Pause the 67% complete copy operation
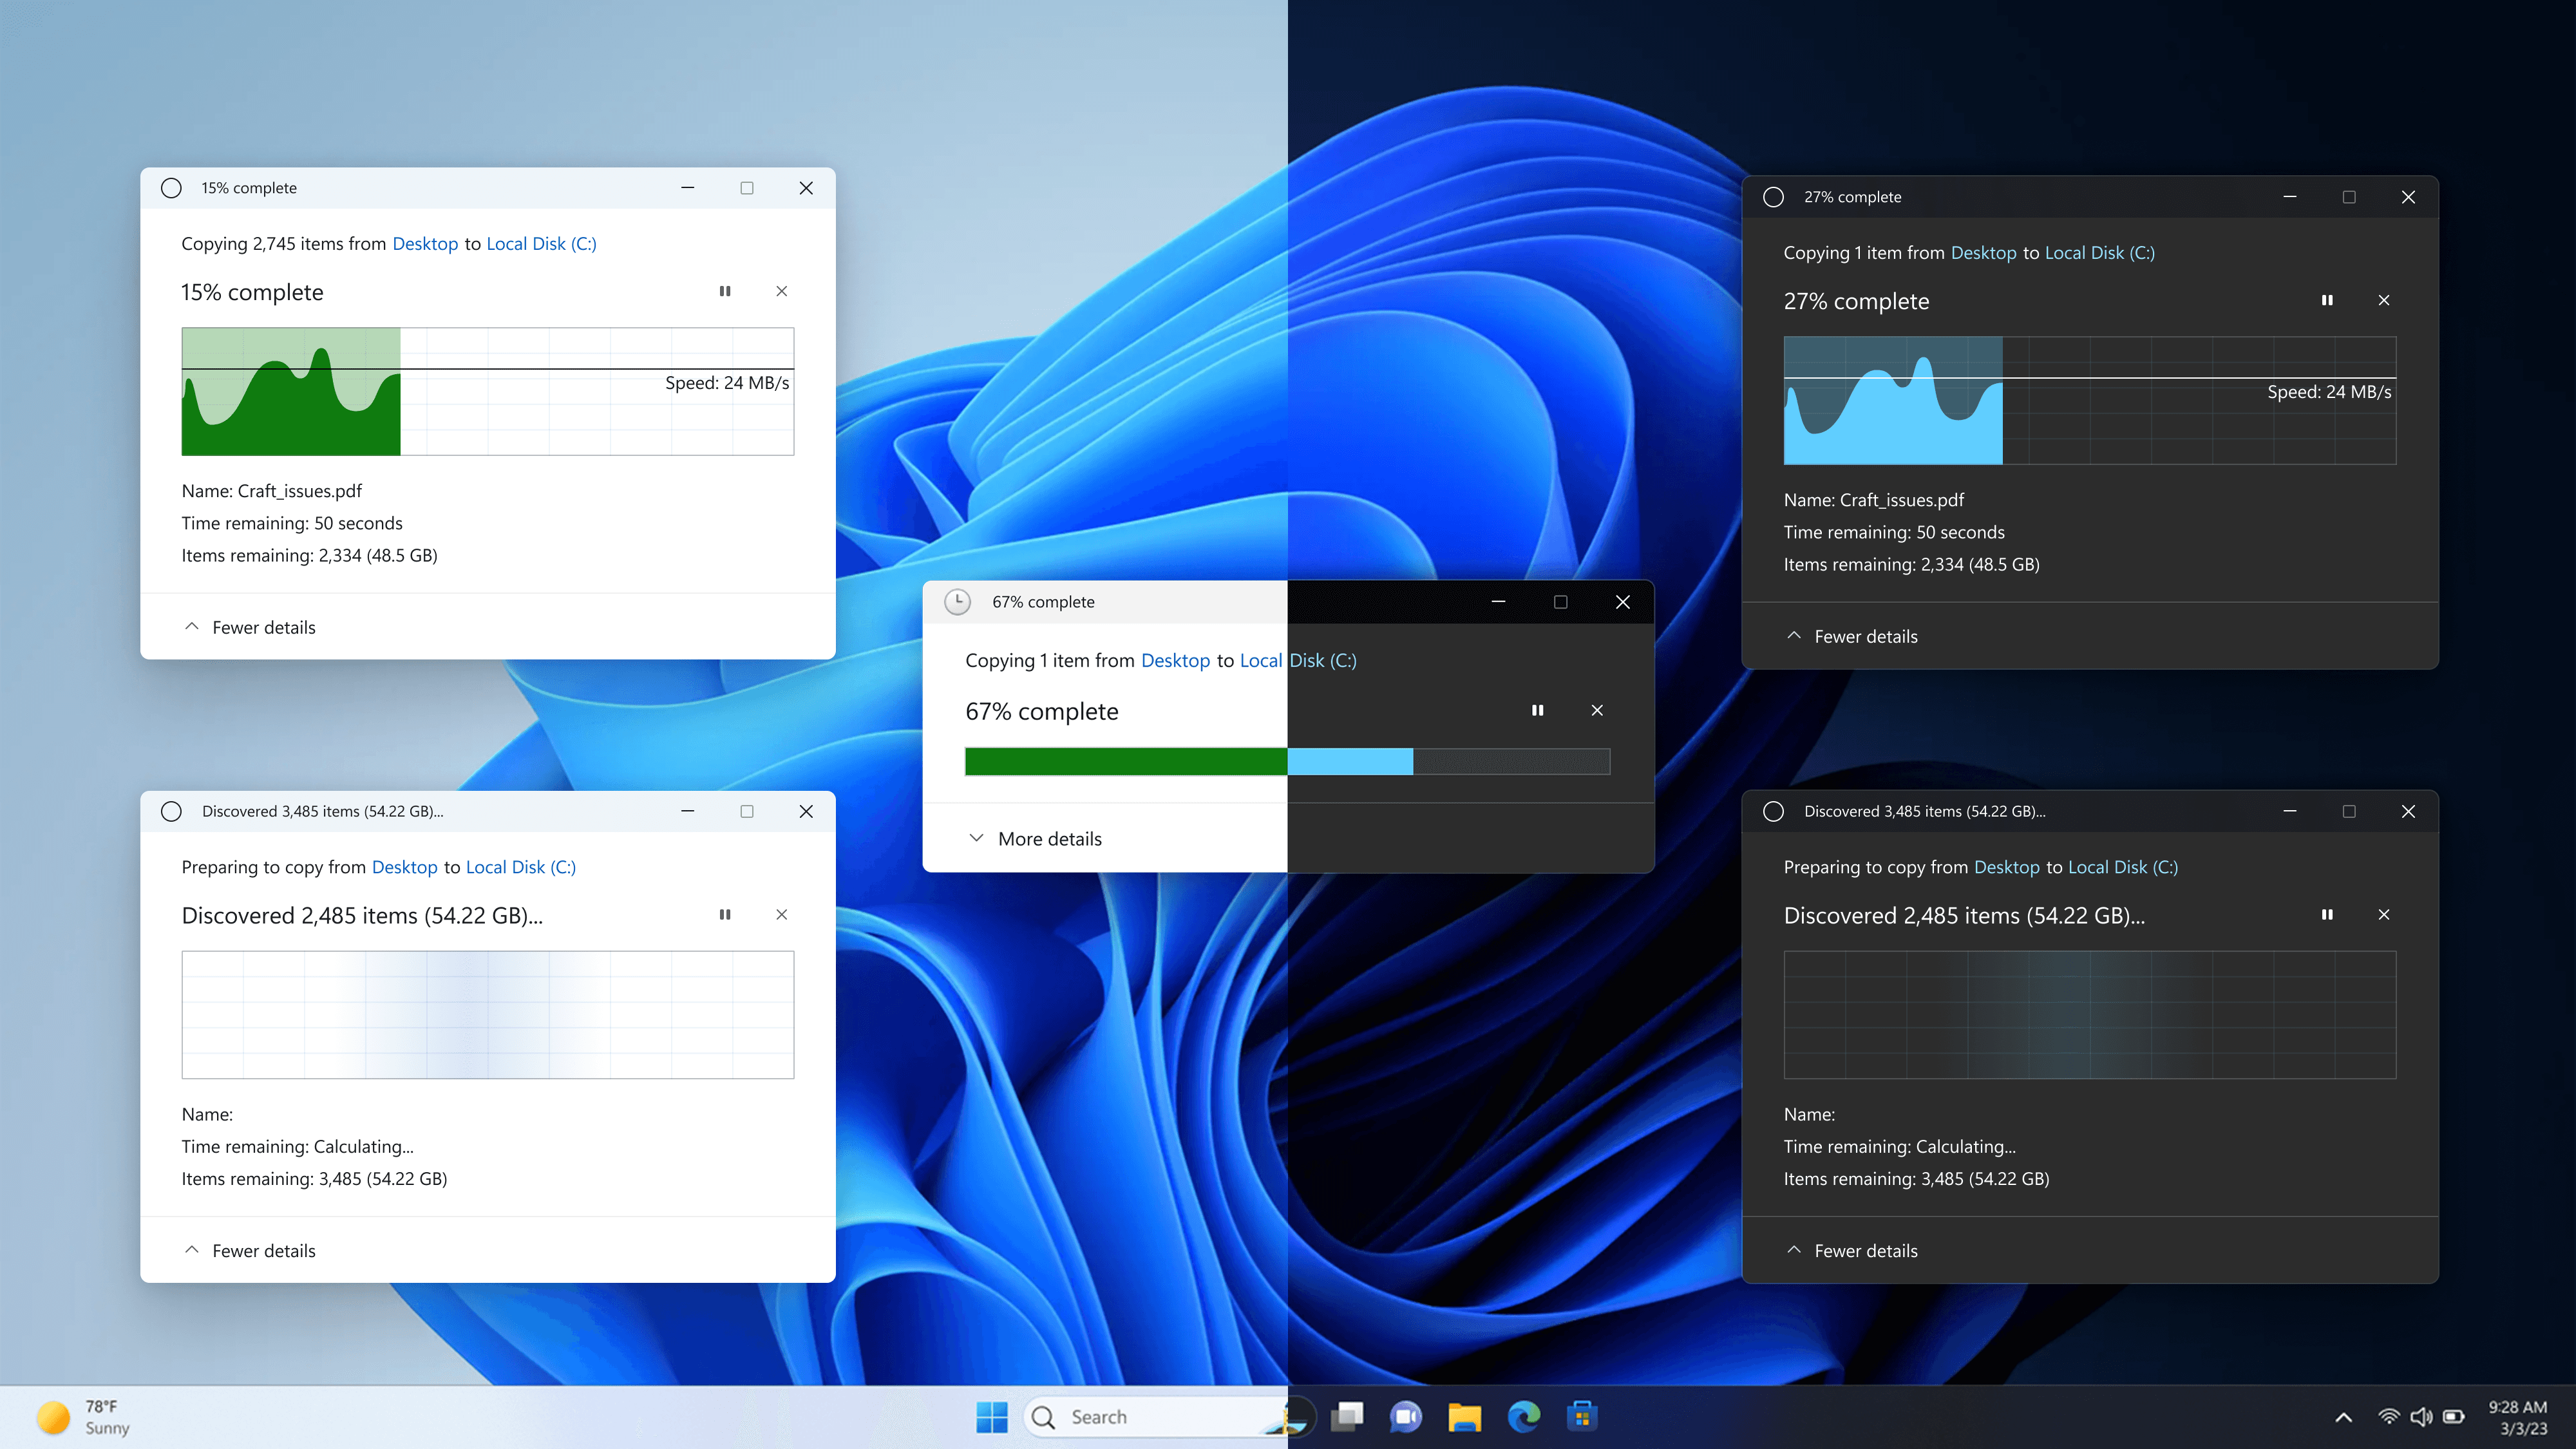 tap(1538, 710)
